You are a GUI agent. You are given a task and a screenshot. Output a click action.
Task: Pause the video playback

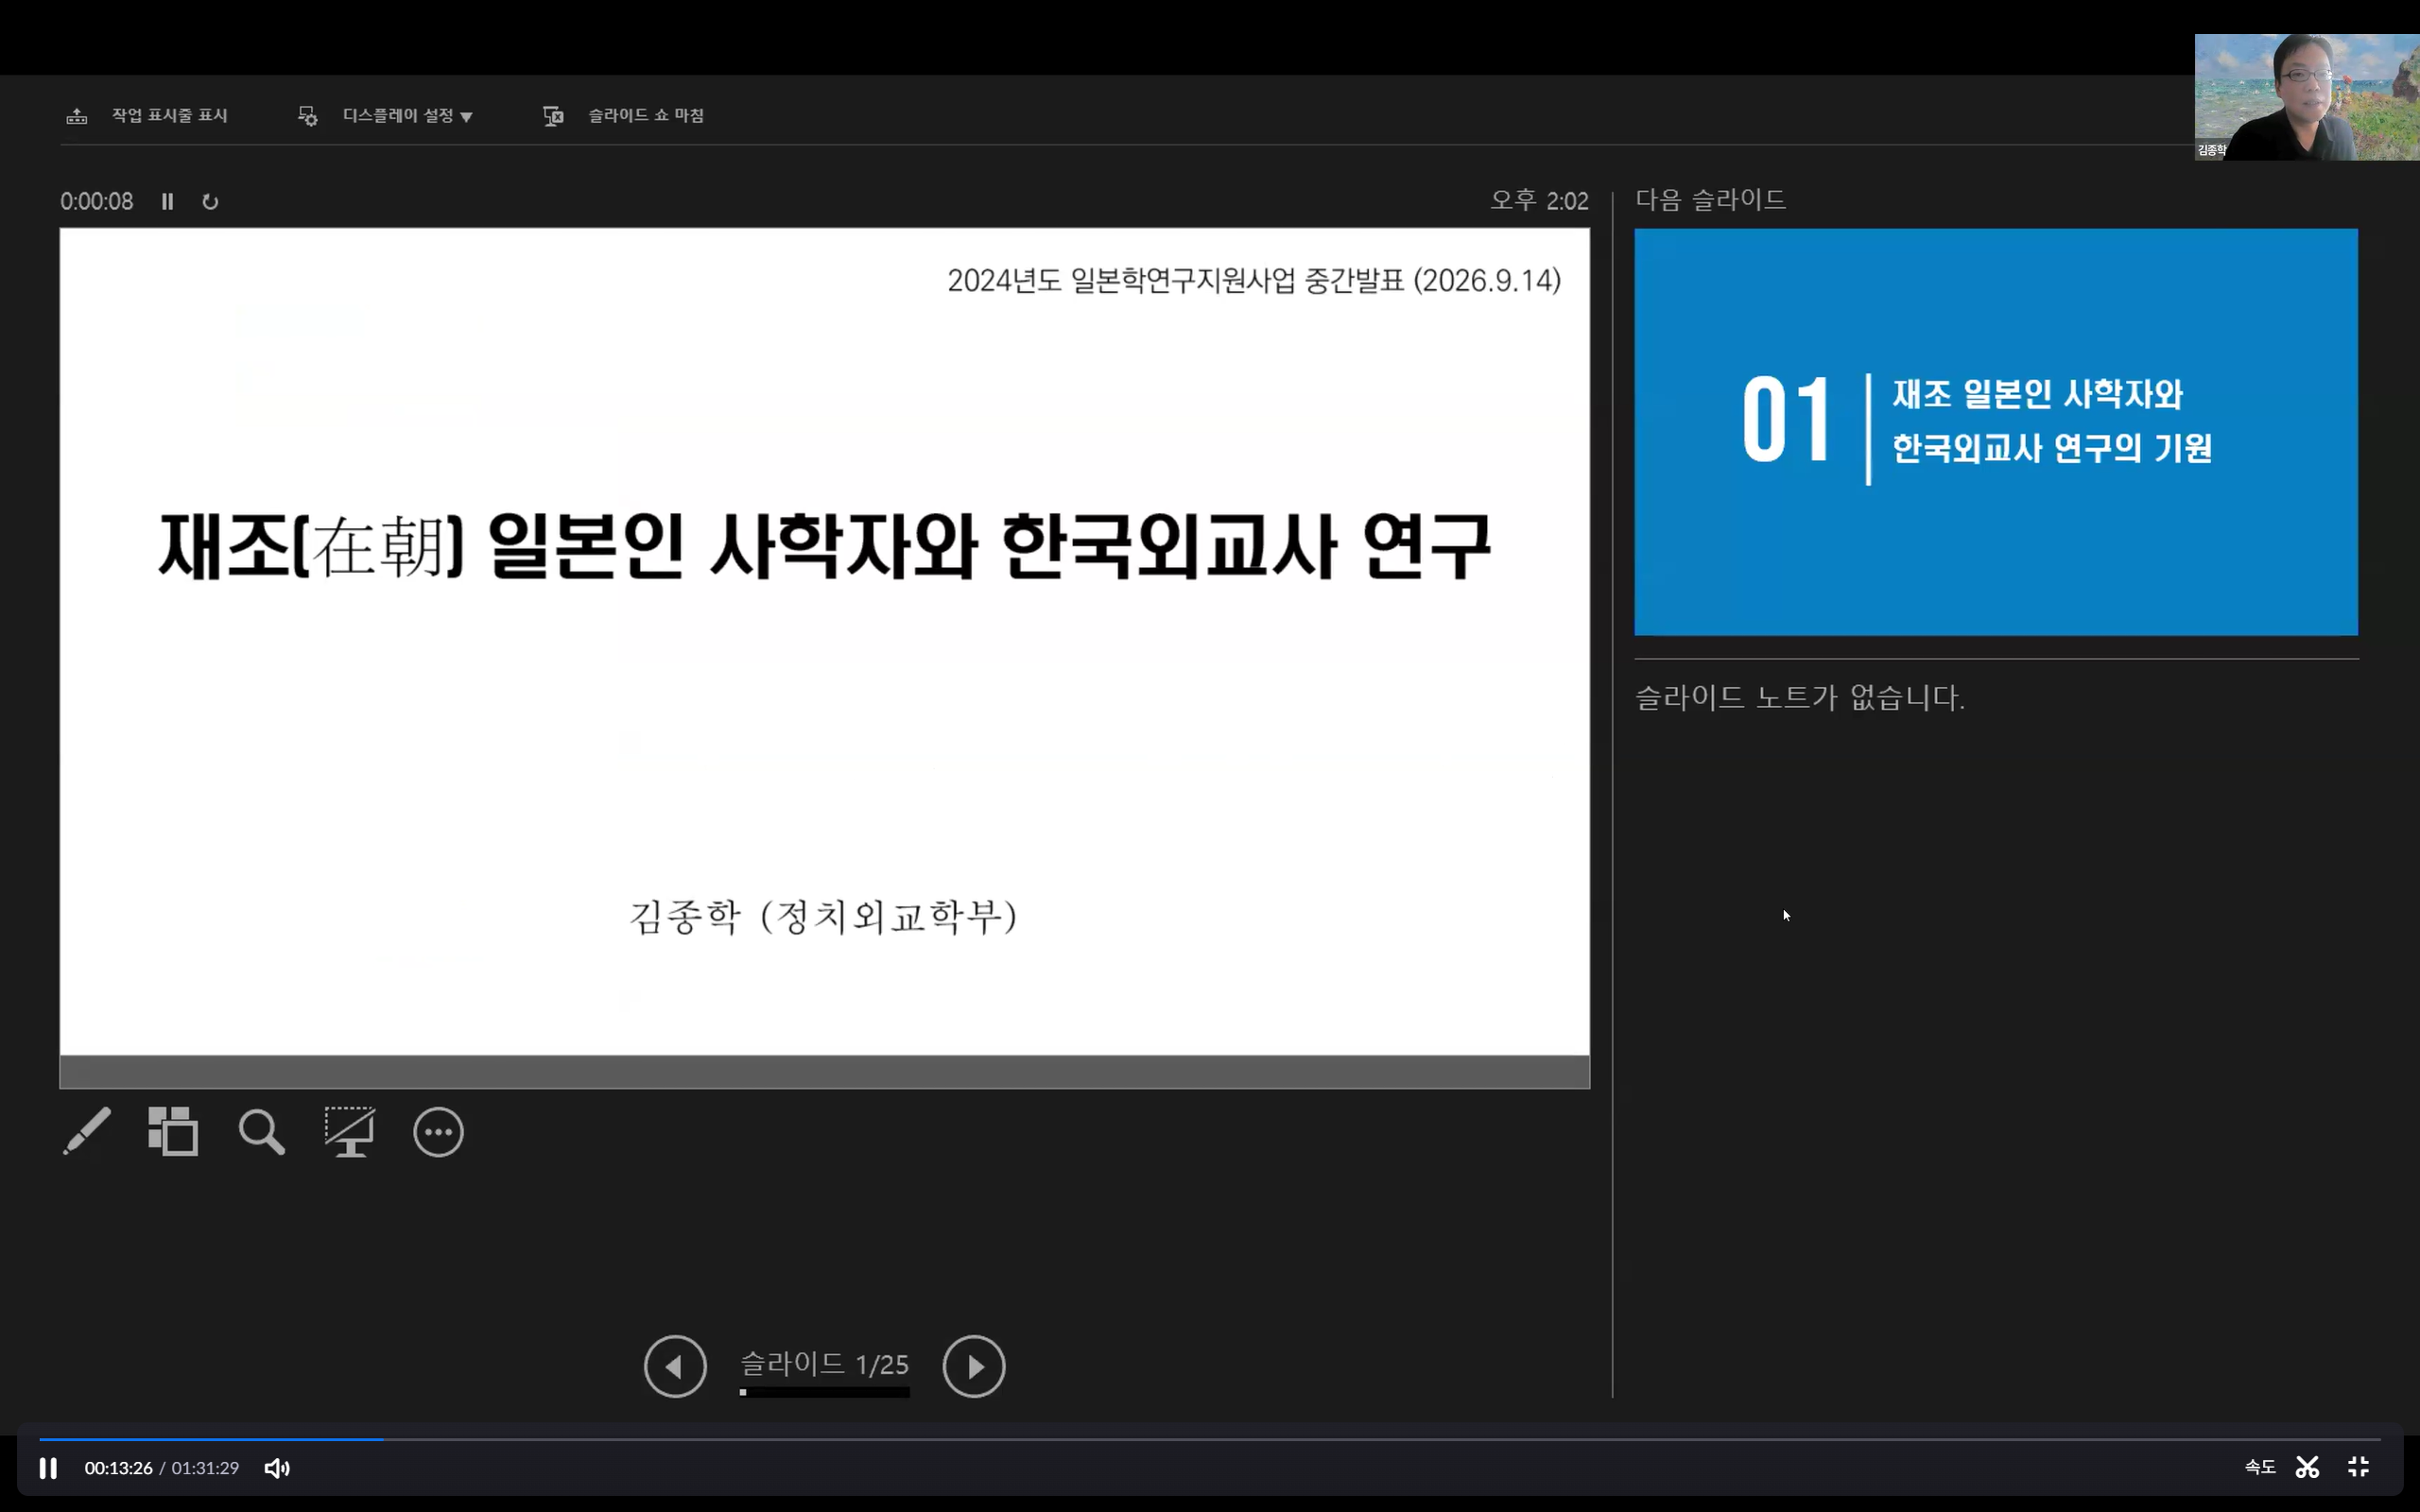pos(48,1468)
